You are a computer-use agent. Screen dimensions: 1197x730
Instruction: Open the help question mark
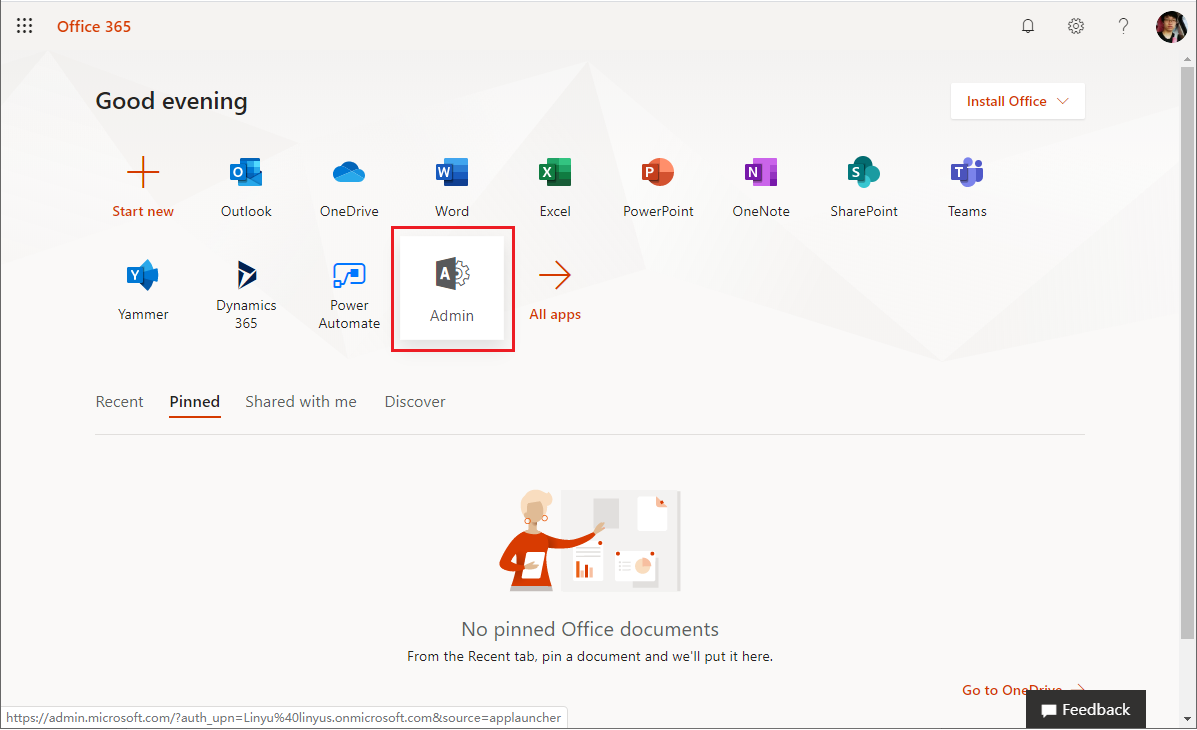(x=1123, y=26)
